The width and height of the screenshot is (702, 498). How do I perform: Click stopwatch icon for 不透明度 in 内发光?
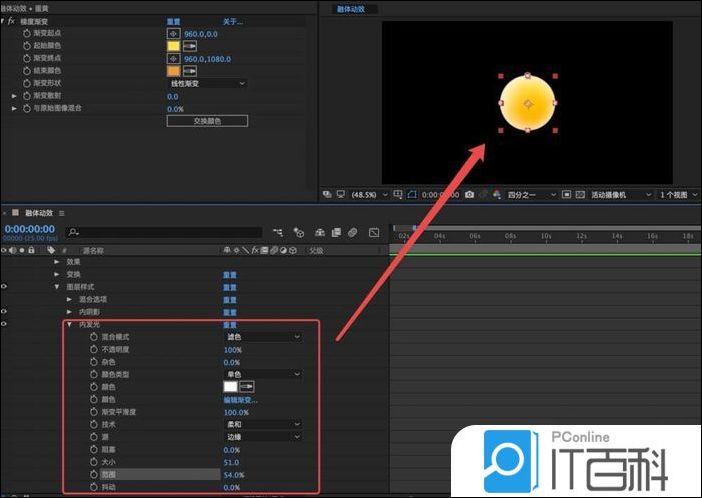point(93,350)
